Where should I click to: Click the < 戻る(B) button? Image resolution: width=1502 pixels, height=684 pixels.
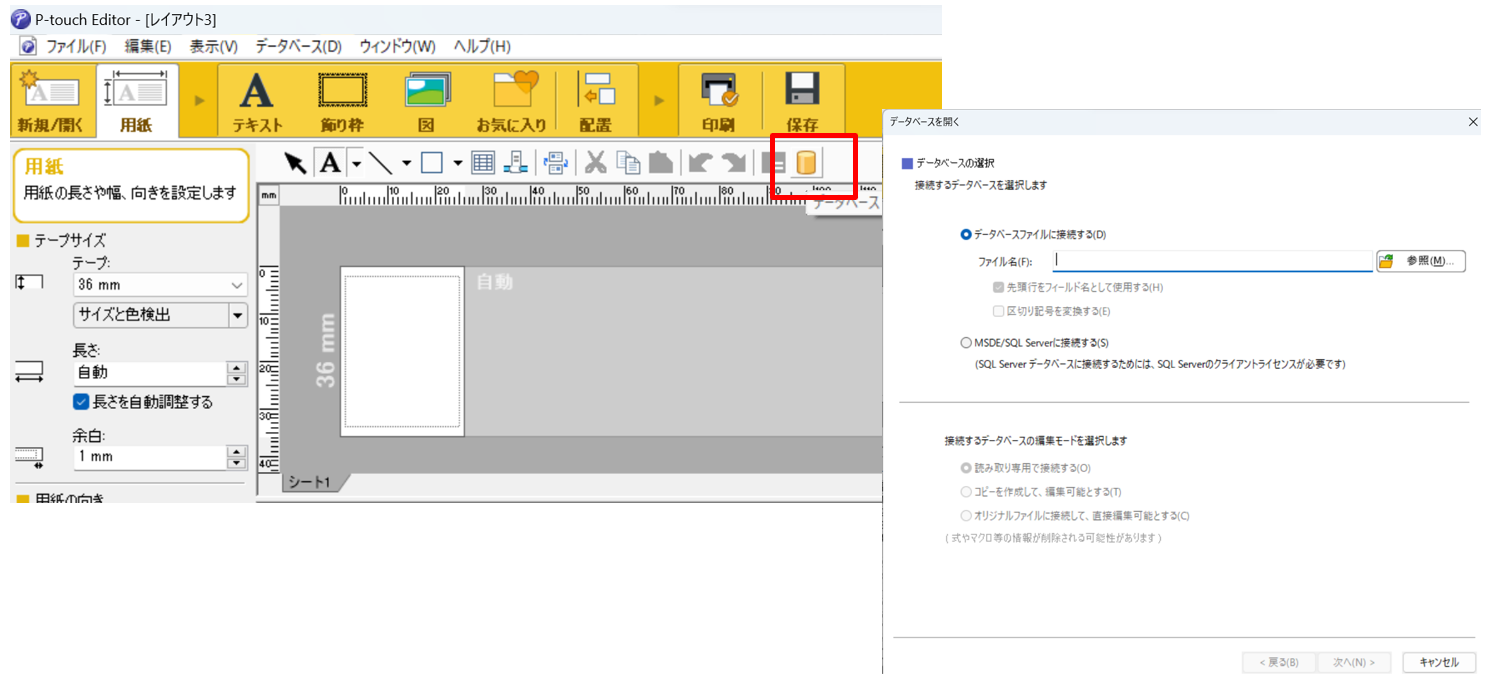[1278, 662]
